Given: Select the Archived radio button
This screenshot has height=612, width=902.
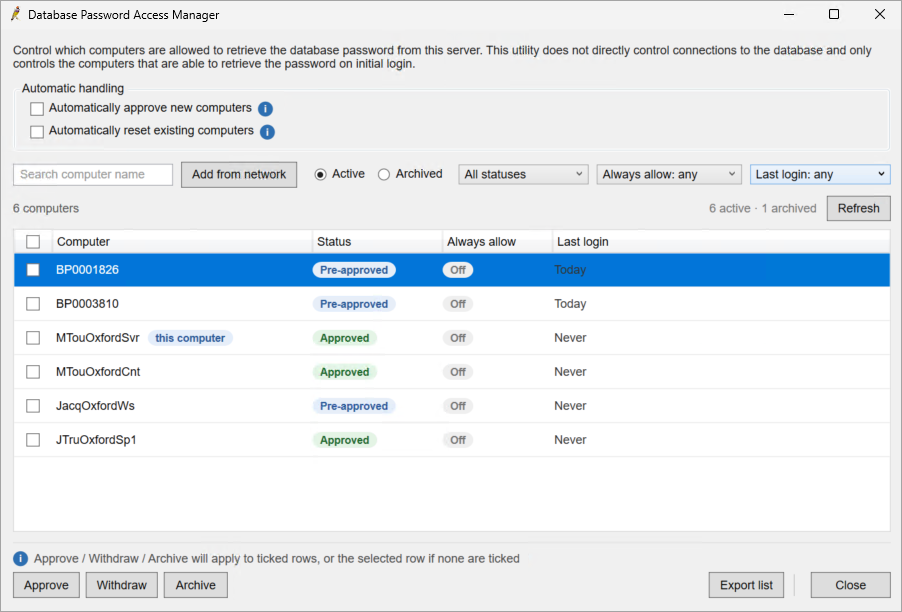Looking at the screenshot, I should tap(384, 174).
